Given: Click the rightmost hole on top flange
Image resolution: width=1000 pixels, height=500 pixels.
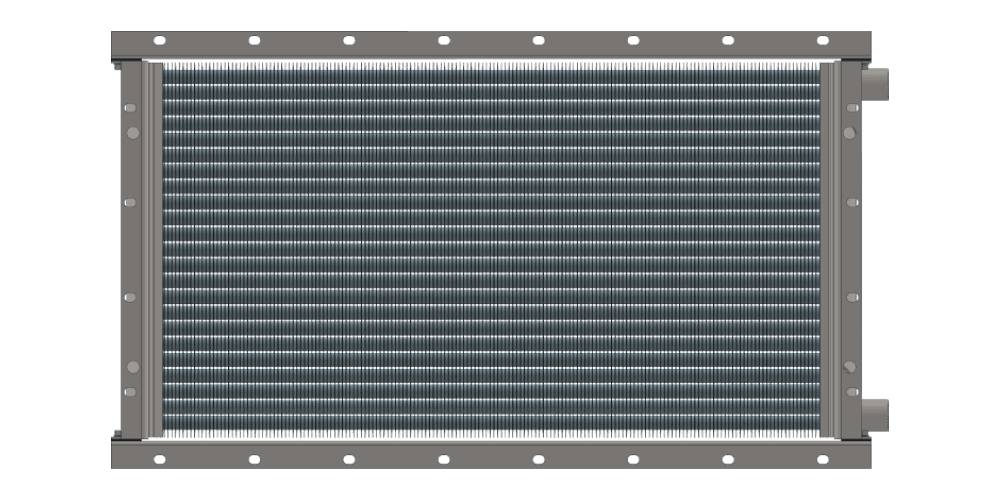Looking at the screenshot, I should (822, 41).
